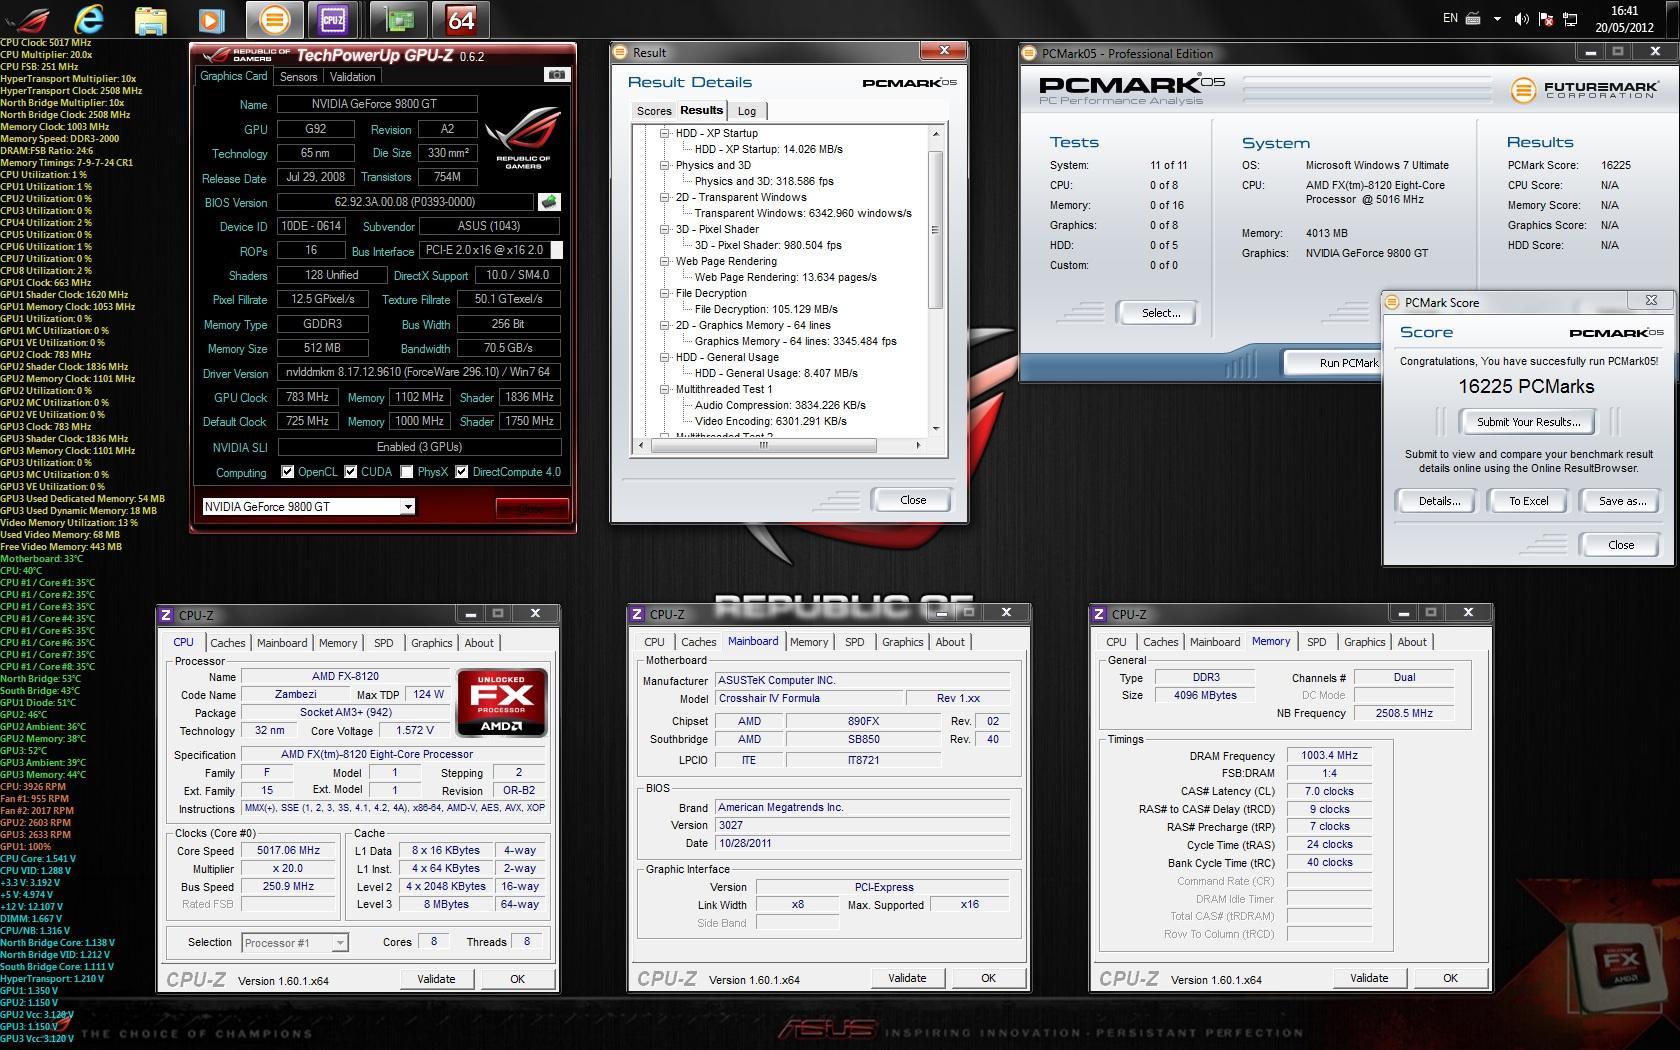Click the AMD FX processor logo in CPU-Z

coord(501,703)
